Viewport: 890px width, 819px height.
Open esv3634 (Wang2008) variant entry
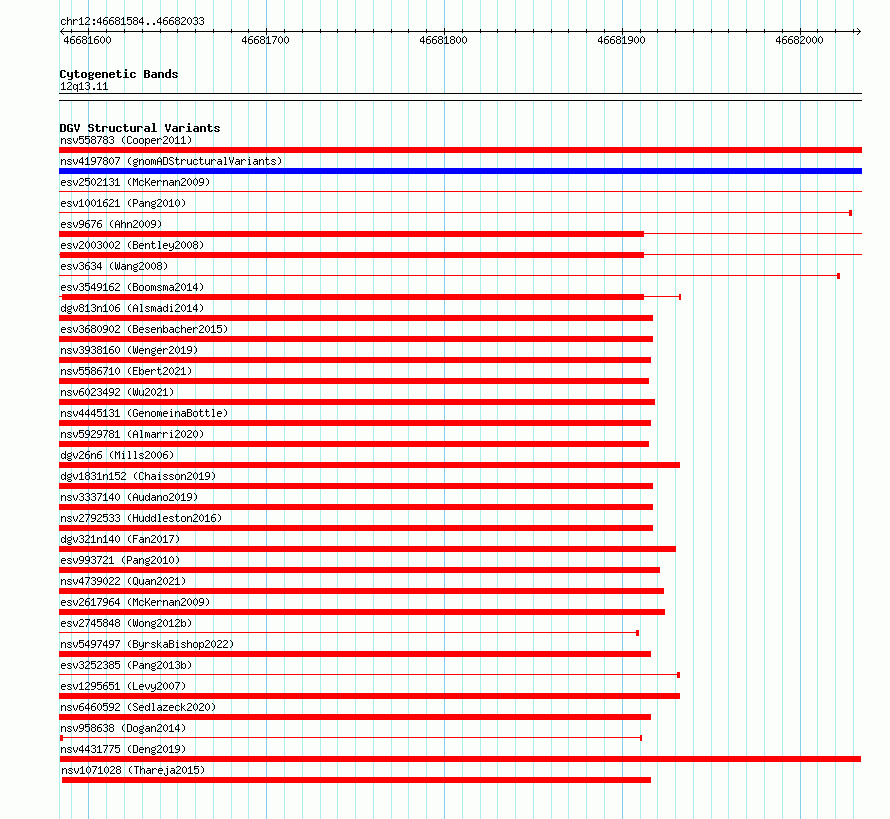(114, 266)
